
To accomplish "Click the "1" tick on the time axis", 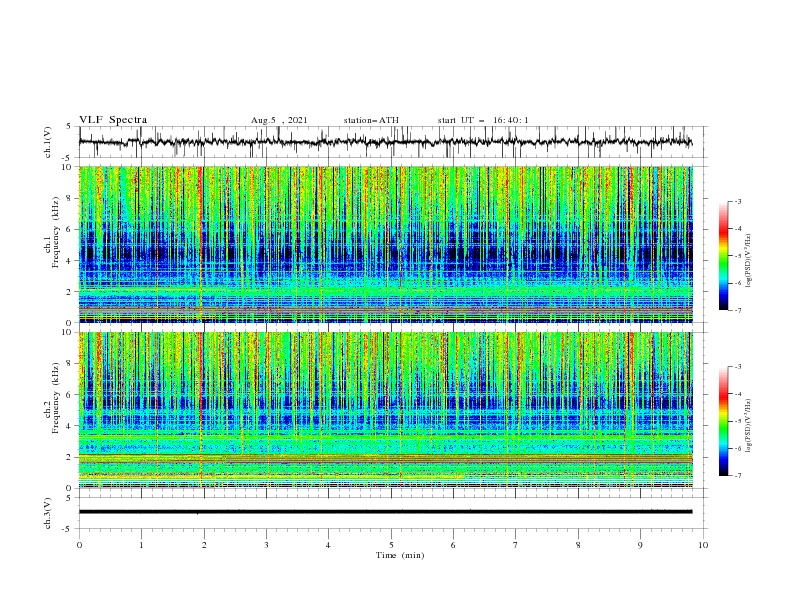I will [x=141, y=545].
